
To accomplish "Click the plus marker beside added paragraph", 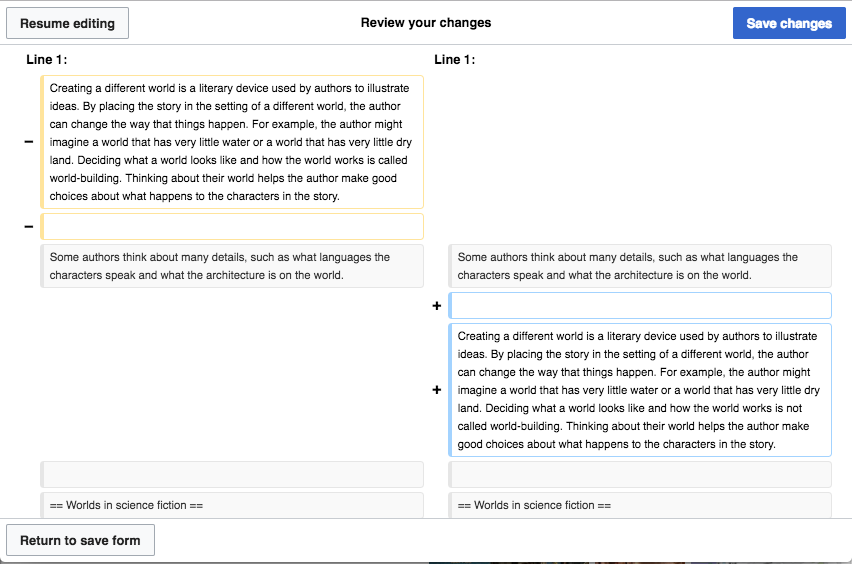I will (437, 390).
